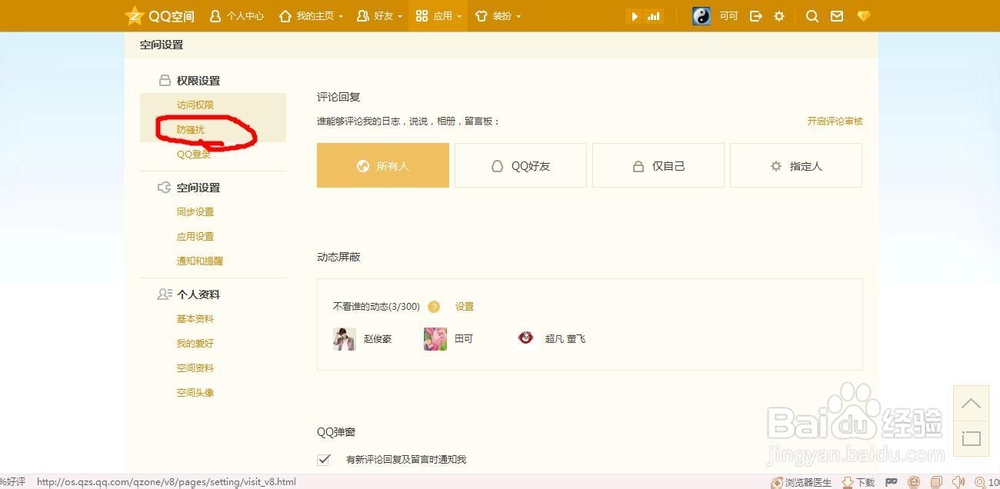
Task: Select QQ好友 comment permission
Action: point(520,165)
